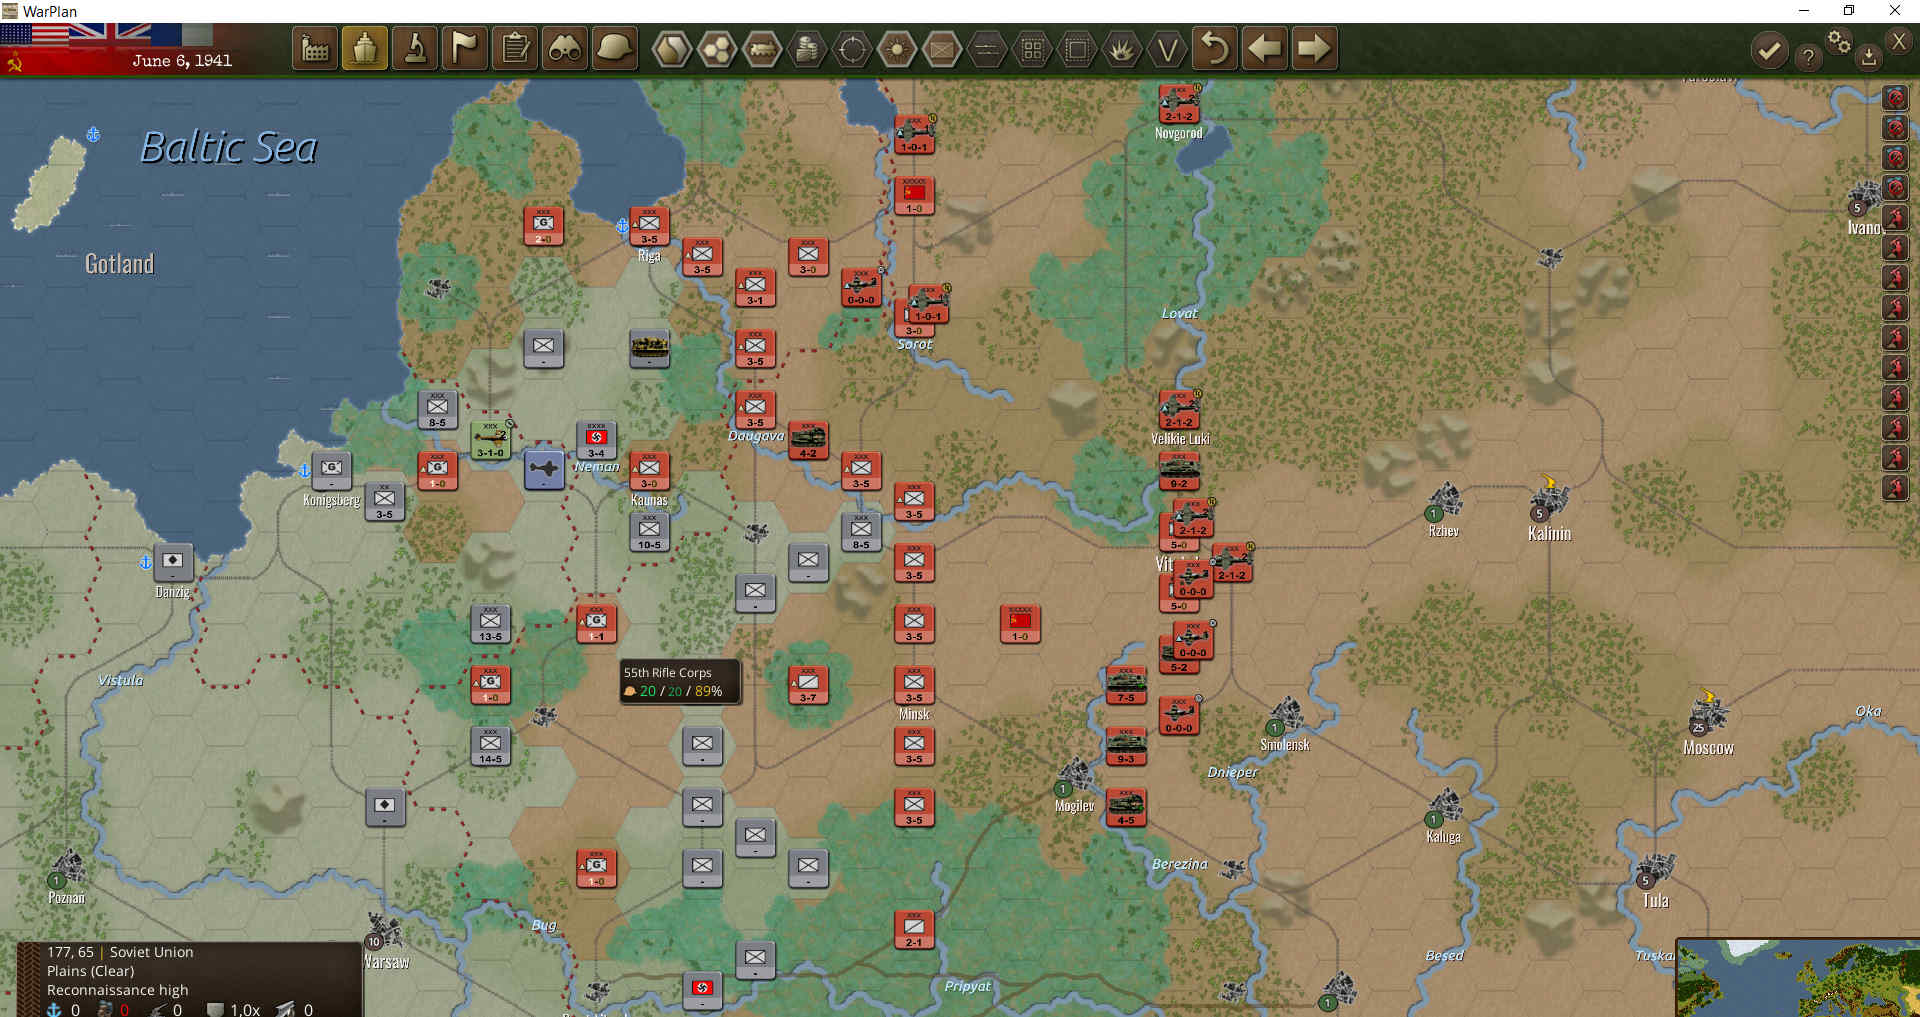The height and width of the screenshot is (1017, 1920).
Task: Select German HQ counter 3-4 near Neman
Action: point(596,440)
